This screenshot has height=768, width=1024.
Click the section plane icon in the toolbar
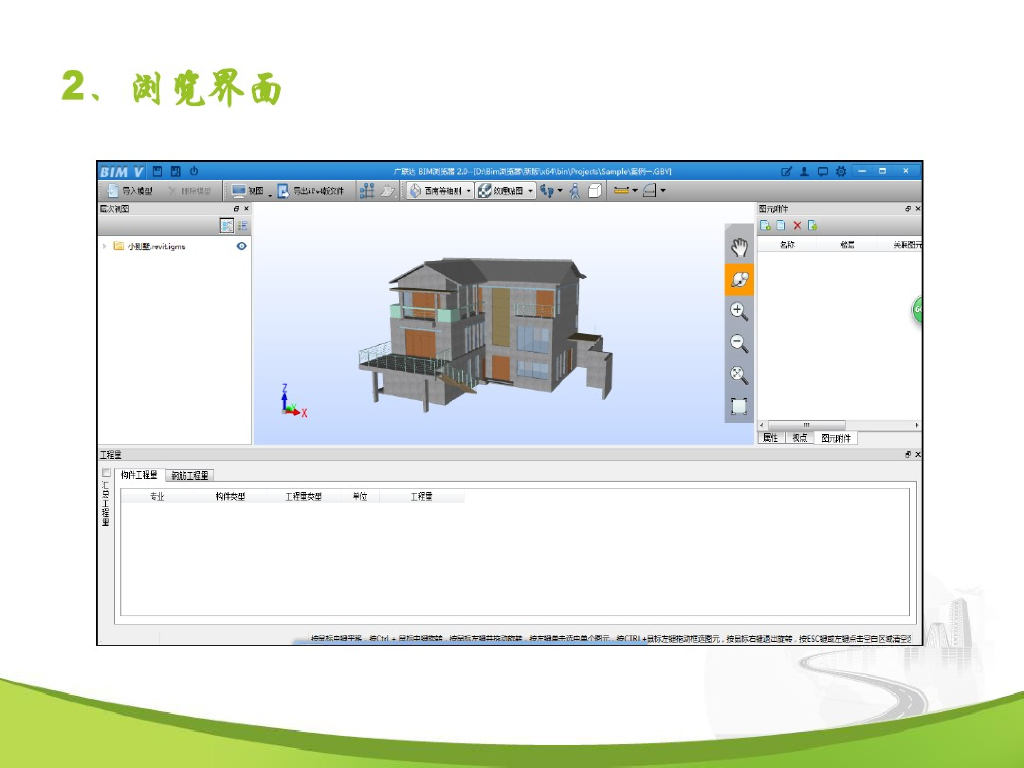(x=649, y=191)
